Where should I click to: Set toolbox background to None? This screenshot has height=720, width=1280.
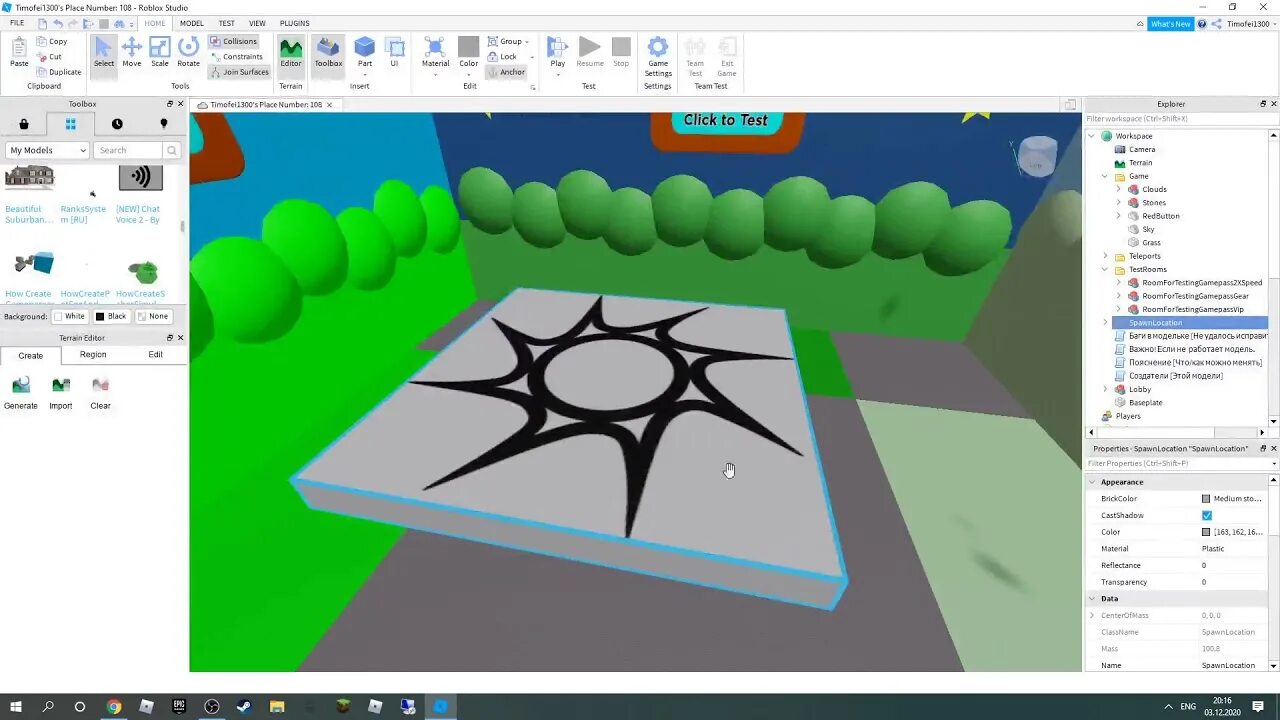(154, 316)
